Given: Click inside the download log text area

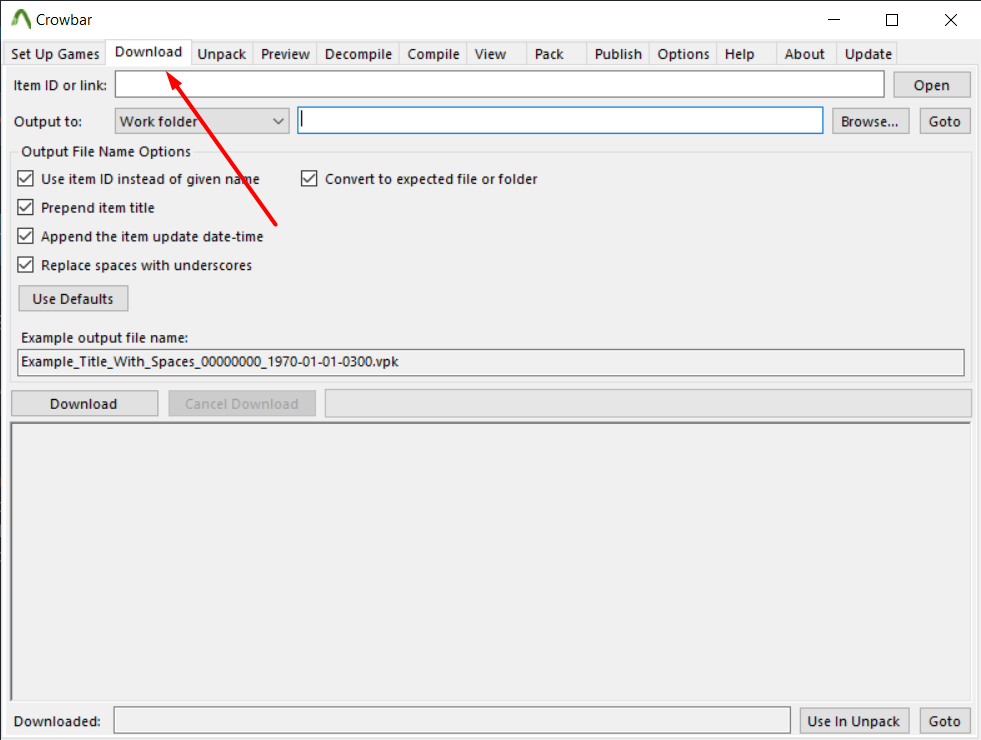Looking at the screenshot, I should (490, 561).
